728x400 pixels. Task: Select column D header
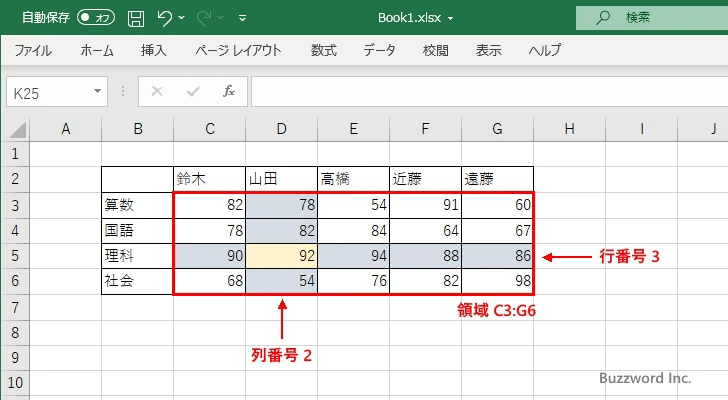click(281, 128)
